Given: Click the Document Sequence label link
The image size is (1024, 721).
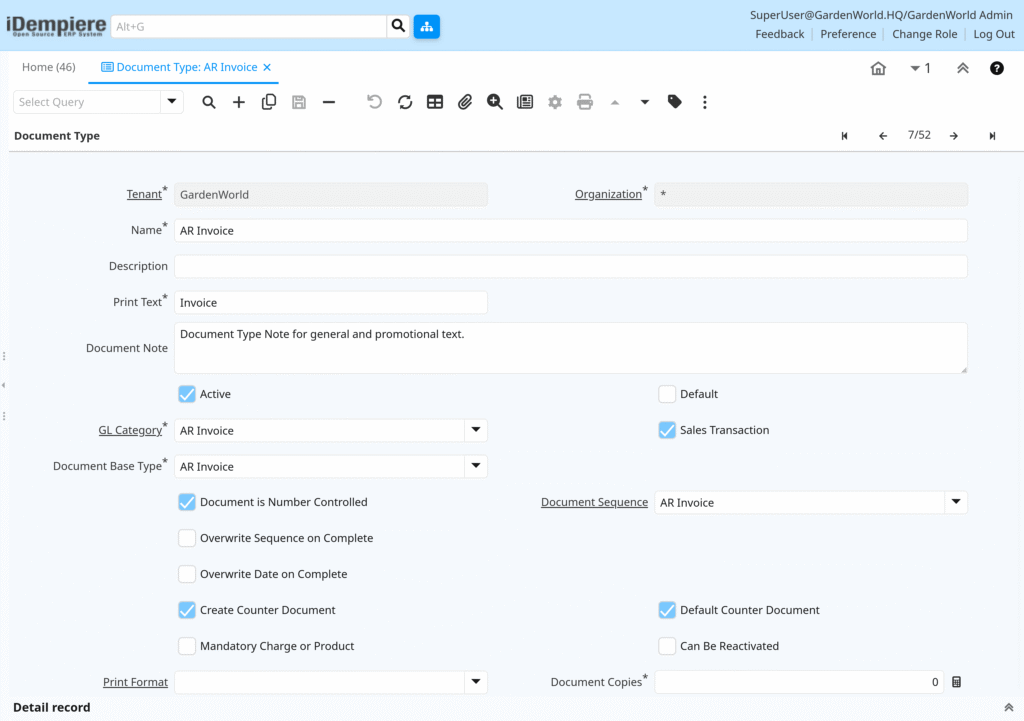Looking at the screenshot, I should click(594, 502).
